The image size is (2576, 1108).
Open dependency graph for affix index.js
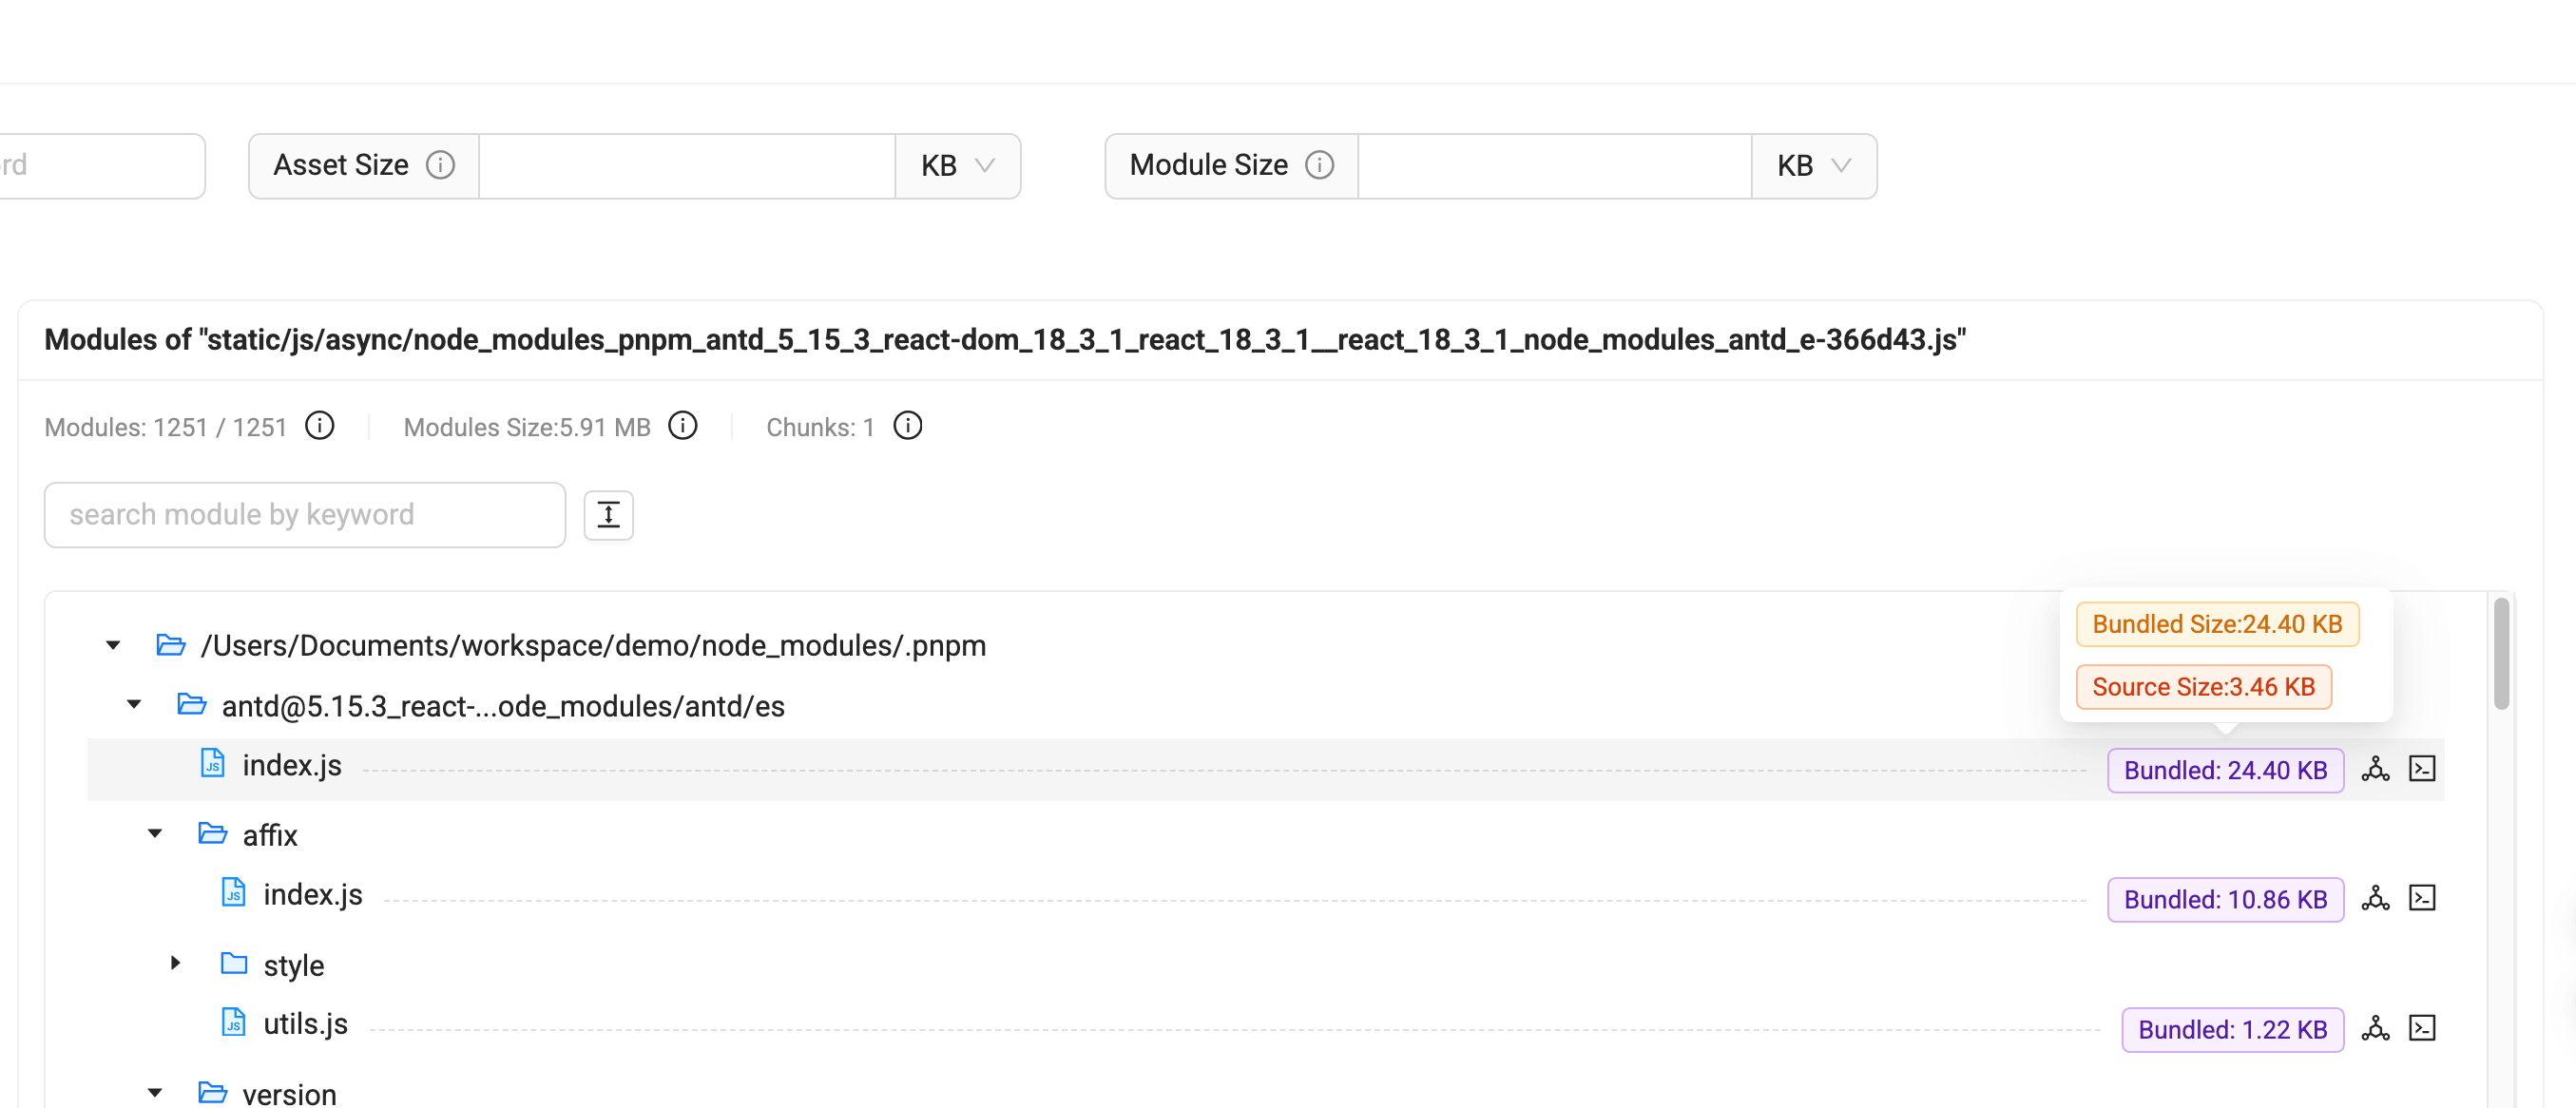tap(2375, 898)
